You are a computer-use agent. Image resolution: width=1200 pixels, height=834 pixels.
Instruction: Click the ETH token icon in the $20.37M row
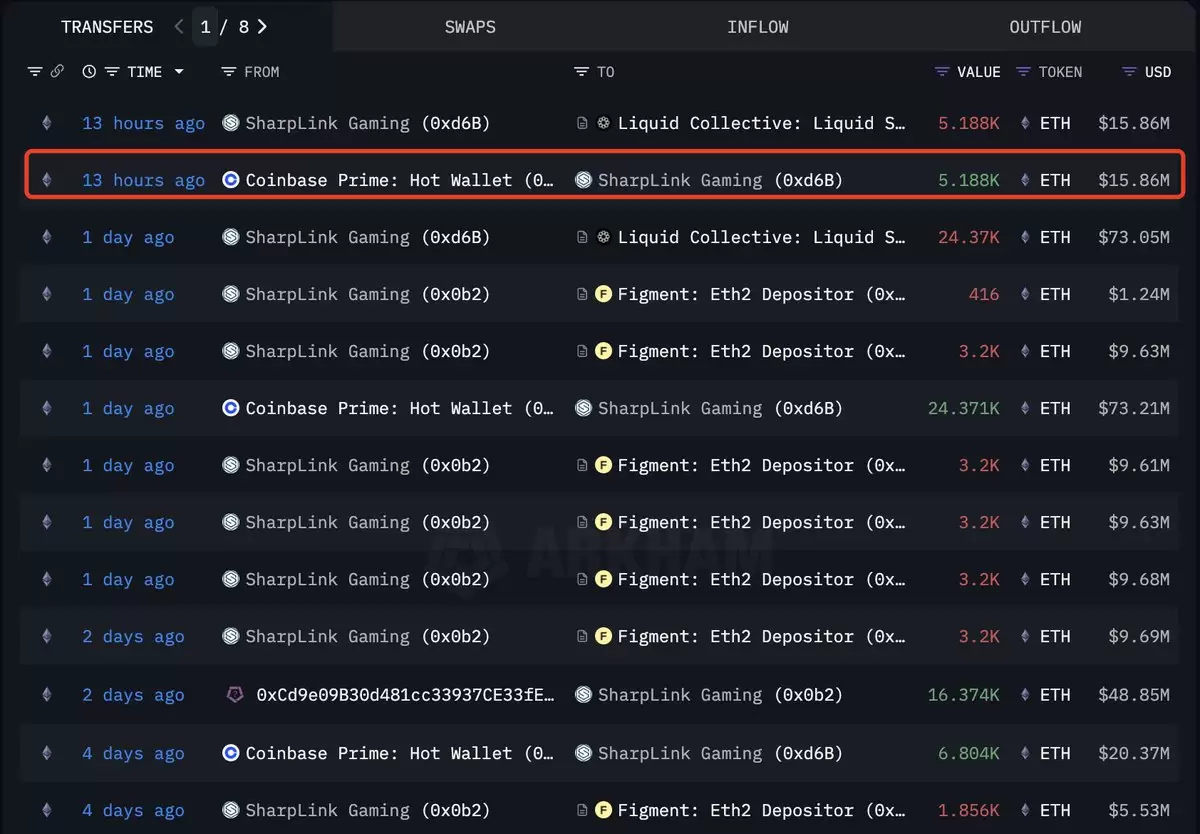tap(1025, 753)
